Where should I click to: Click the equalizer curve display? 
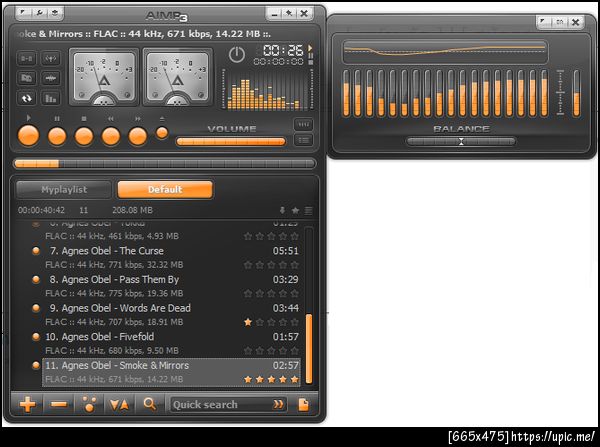[445, 52]
